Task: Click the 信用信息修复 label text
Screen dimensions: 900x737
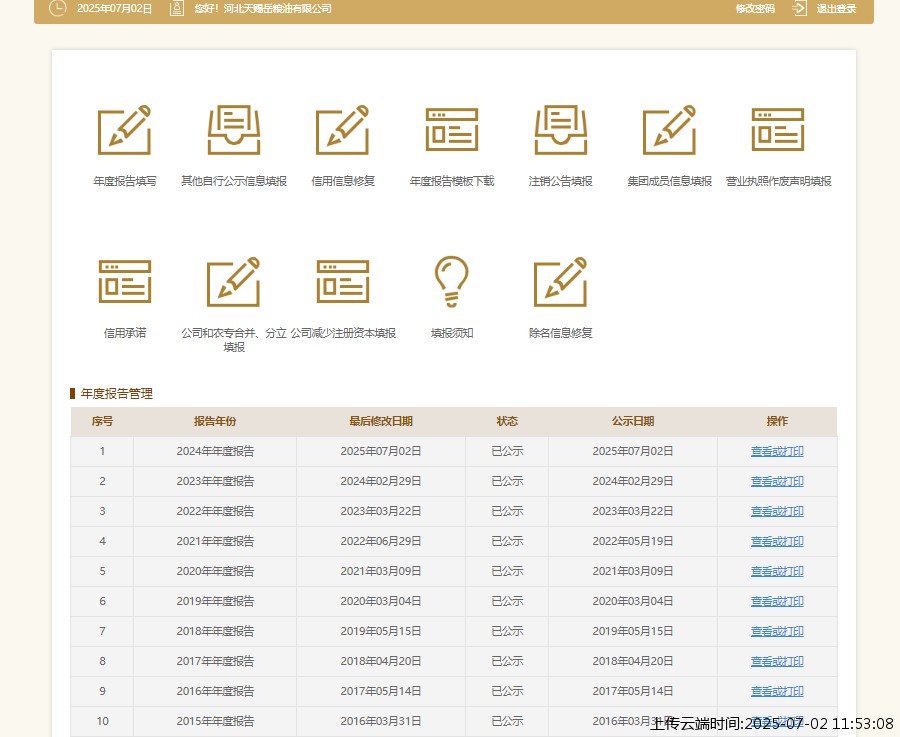Action: pyautogui.click(x=343, y=181)
